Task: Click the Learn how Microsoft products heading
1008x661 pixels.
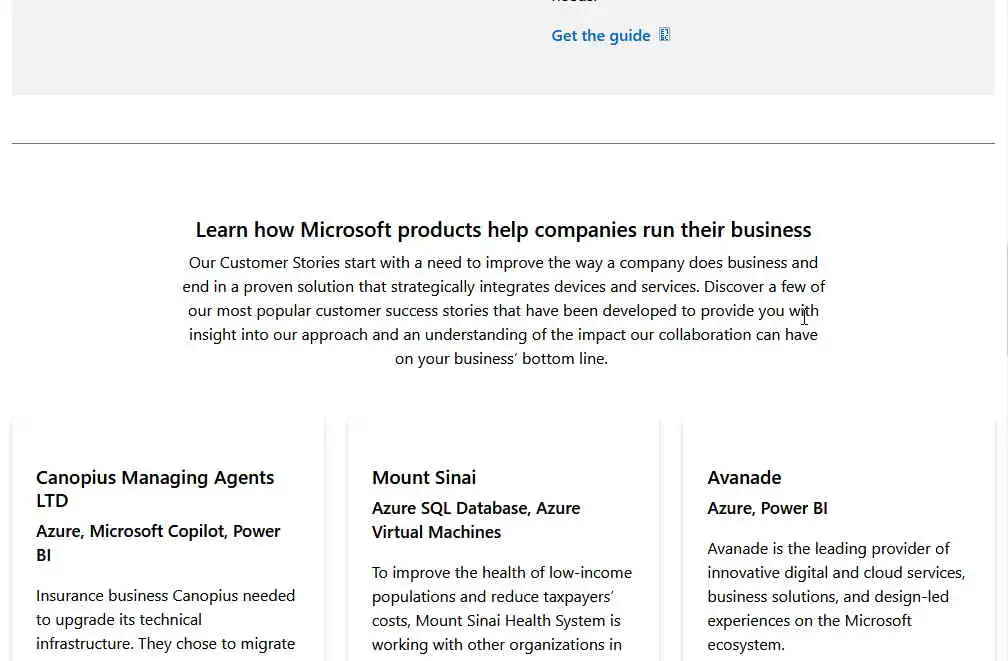Action: 503,230
